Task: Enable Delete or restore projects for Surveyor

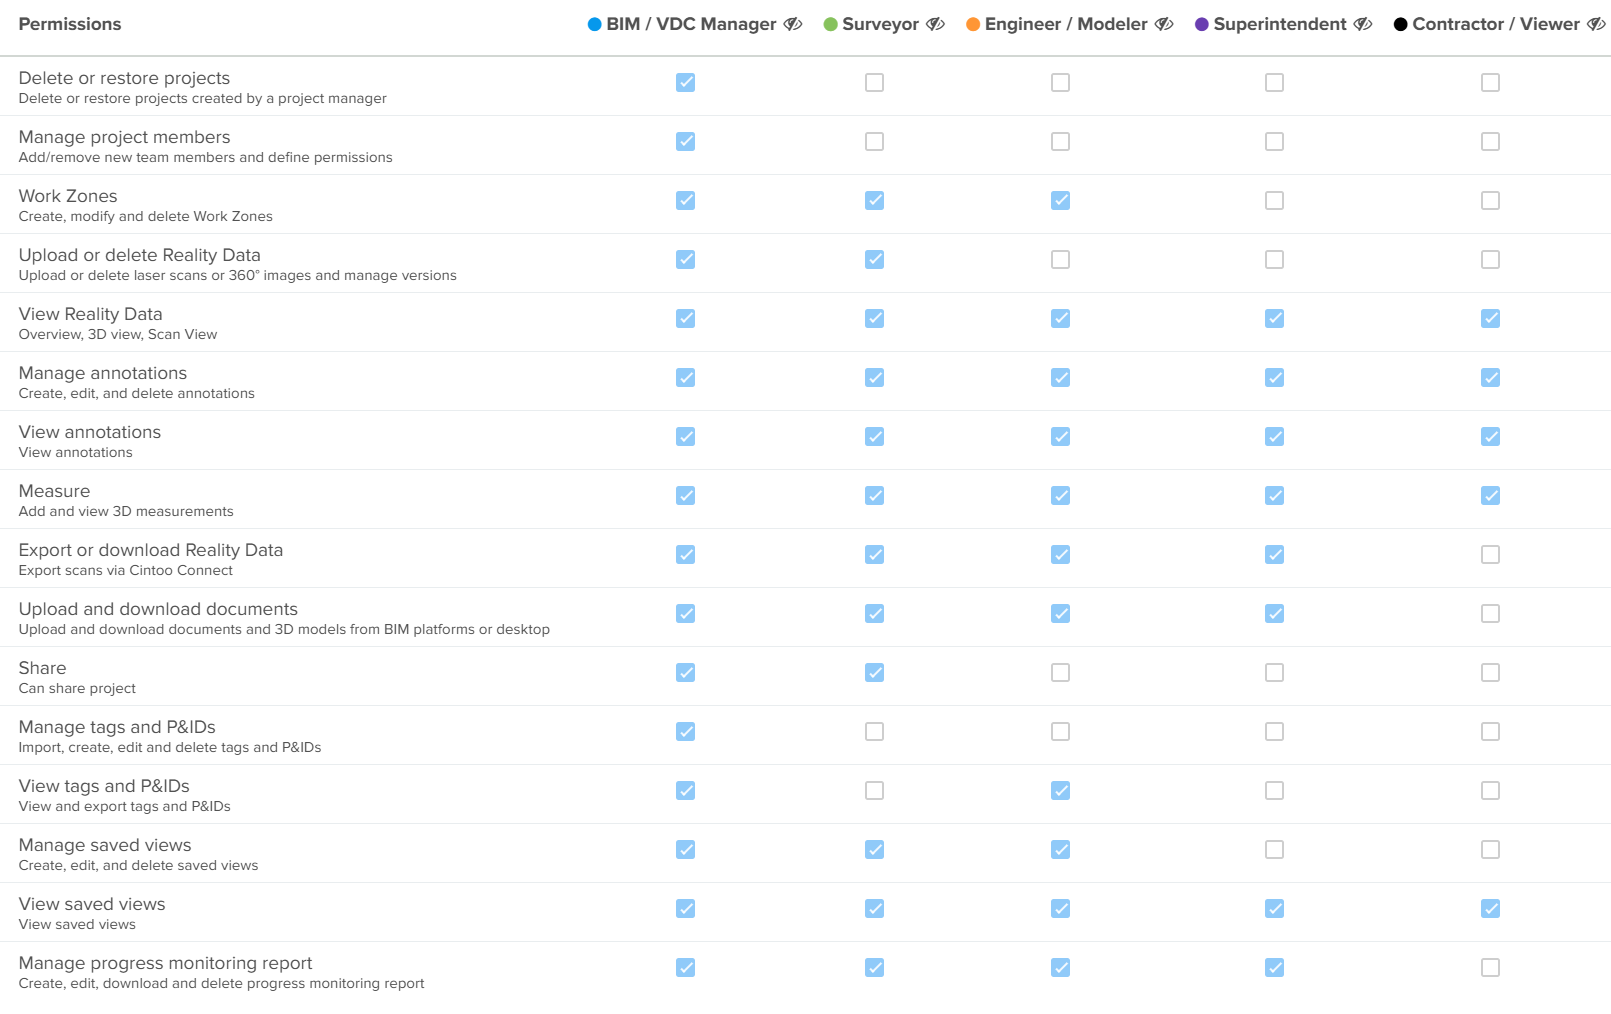Action: (874, 83)
